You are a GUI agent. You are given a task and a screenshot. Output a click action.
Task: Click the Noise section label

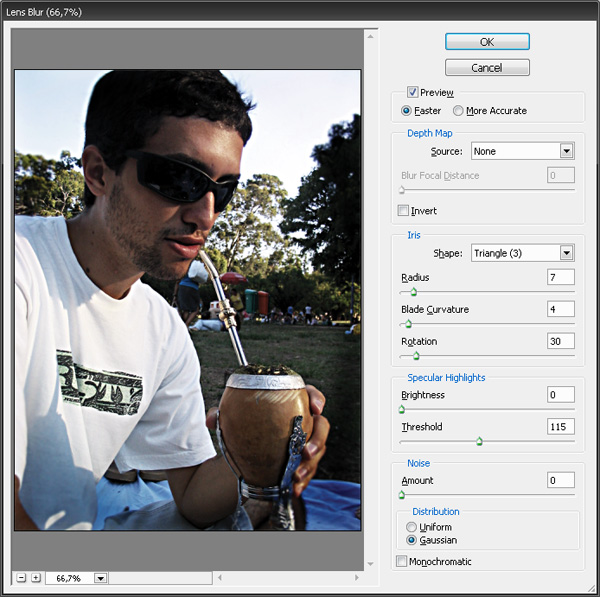click(418, 463)
